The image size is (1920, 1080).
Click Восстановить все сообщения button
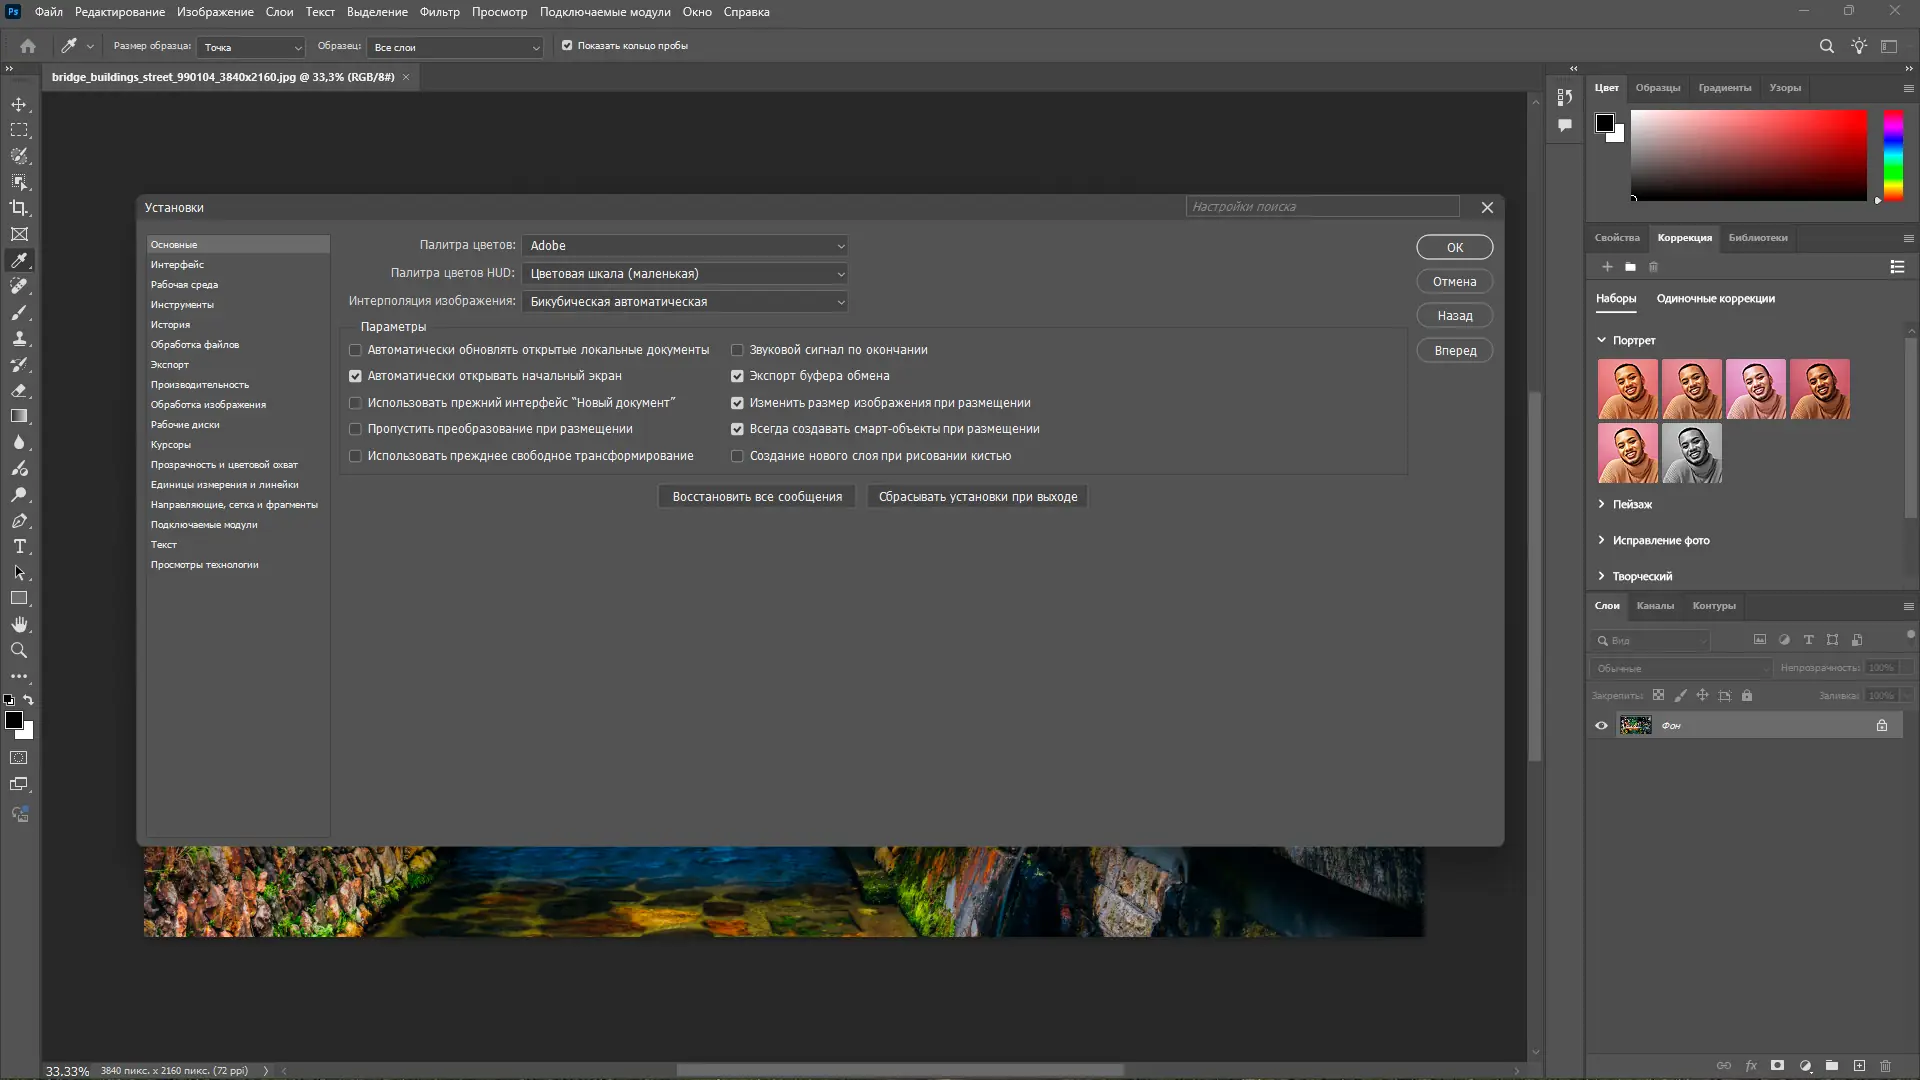[x=757, y=497]
